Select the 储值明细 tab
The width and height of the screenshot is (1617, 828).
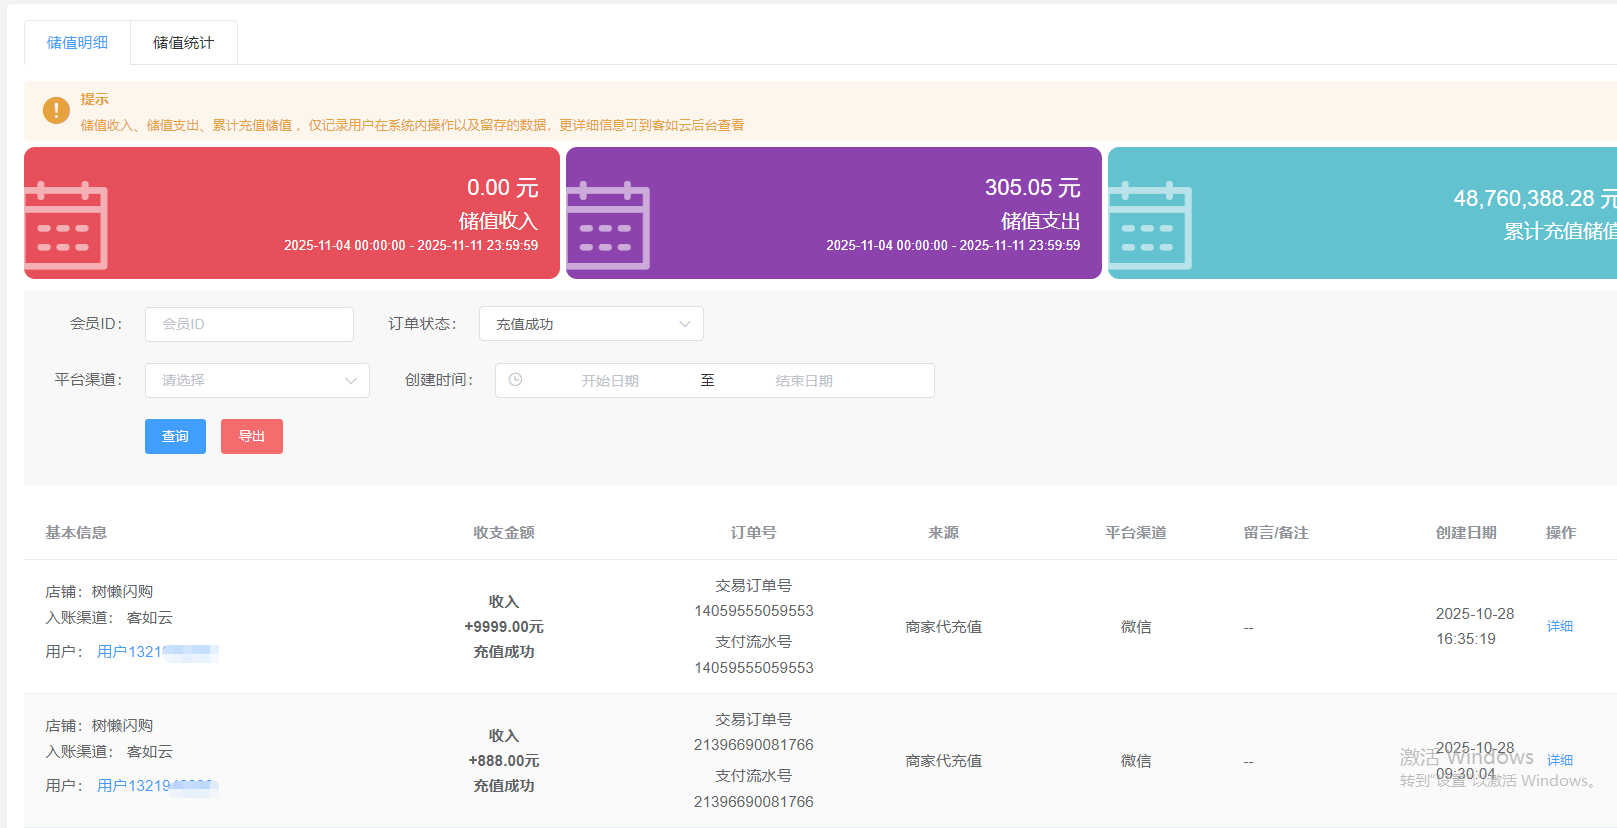coord(77,43)
